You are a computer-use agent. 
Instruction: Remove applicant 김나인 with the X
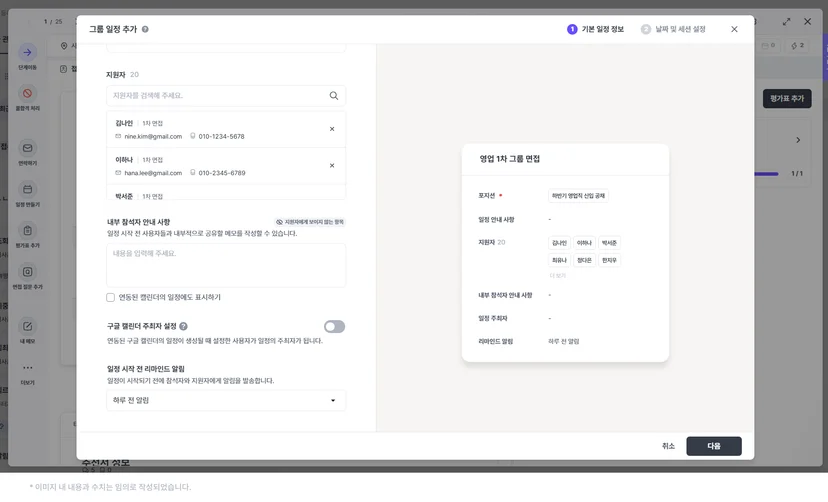click(332, 129)
